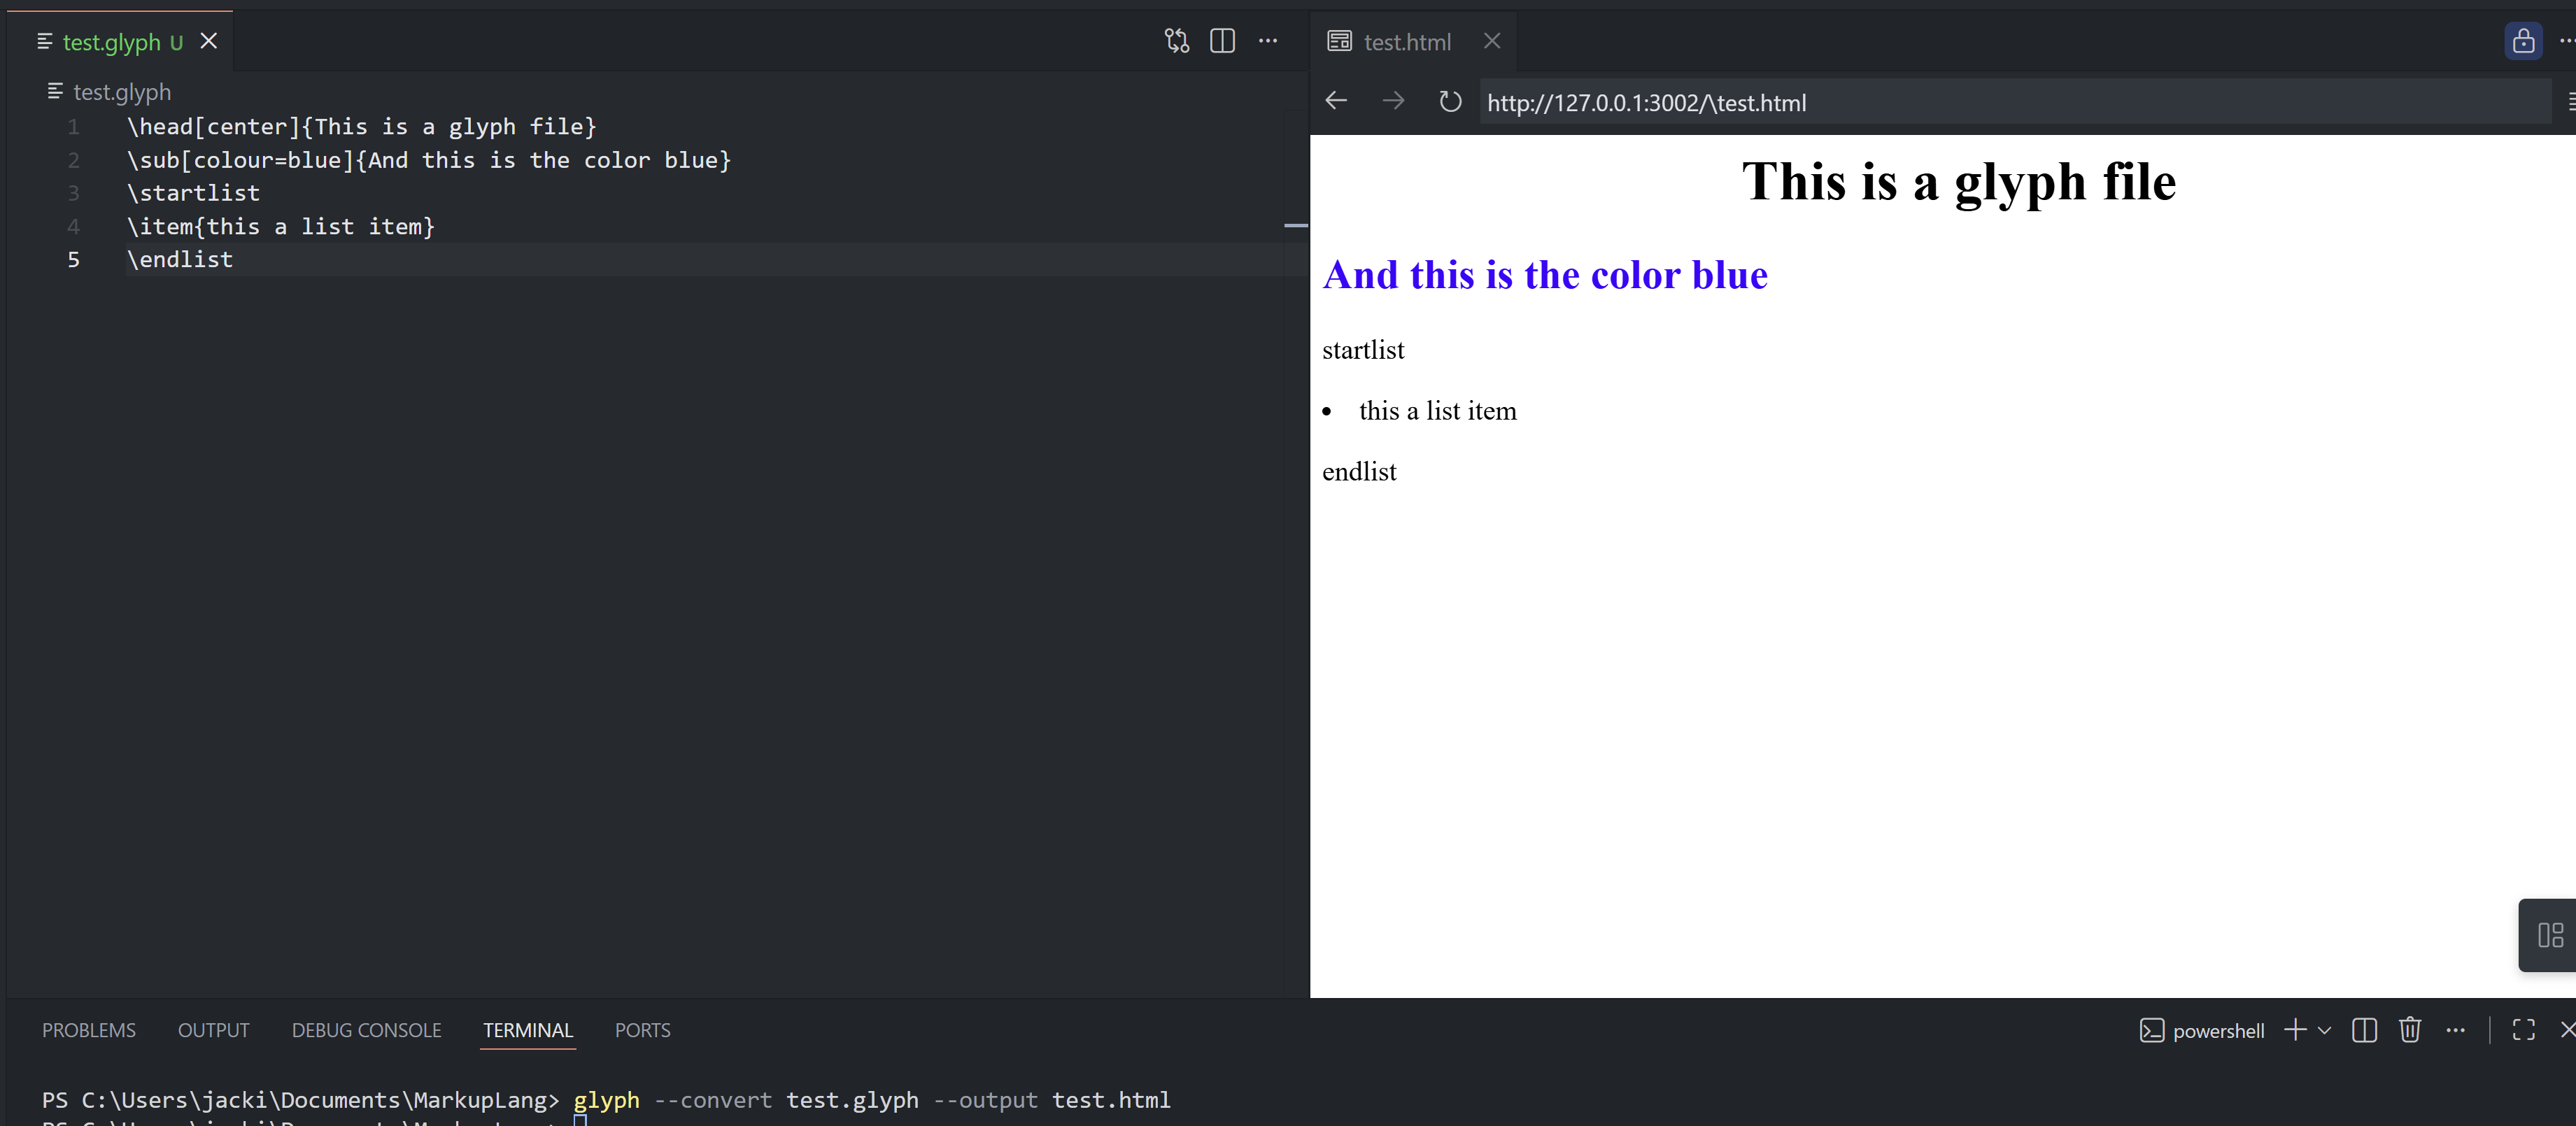Open the terminal panel More Actions menu
This screenshot has height=1126, width=2576.
(2457, 1029)
